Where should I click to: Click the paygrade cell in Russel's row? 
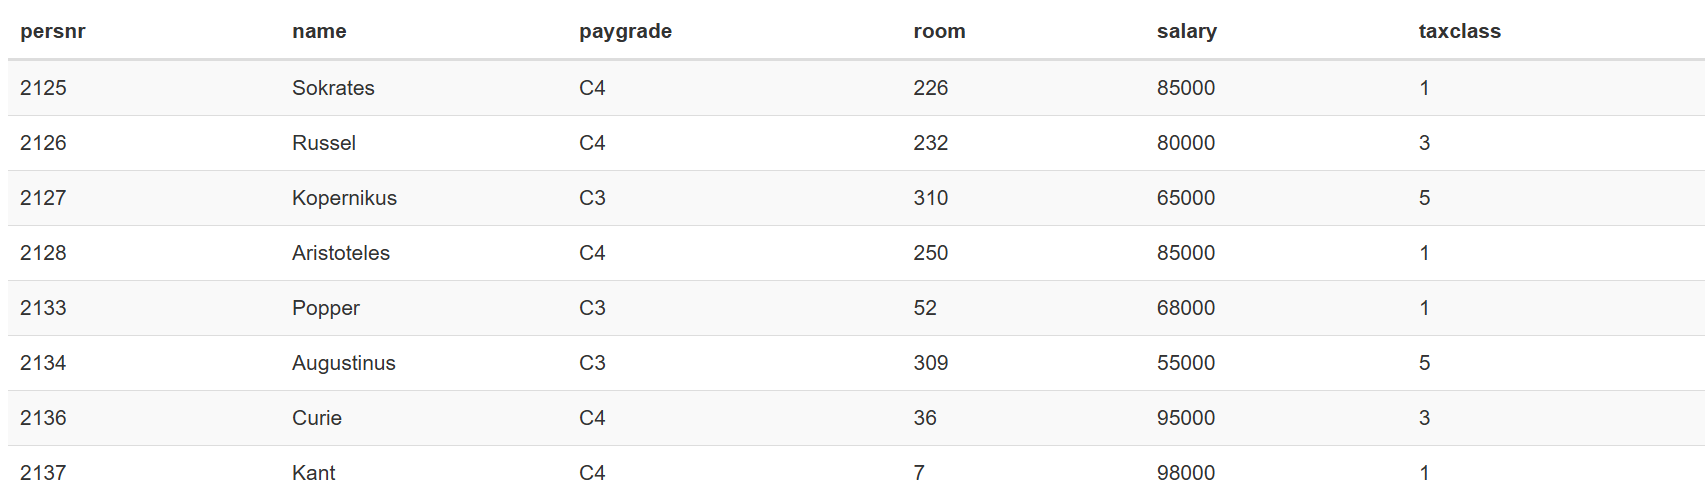592,143
